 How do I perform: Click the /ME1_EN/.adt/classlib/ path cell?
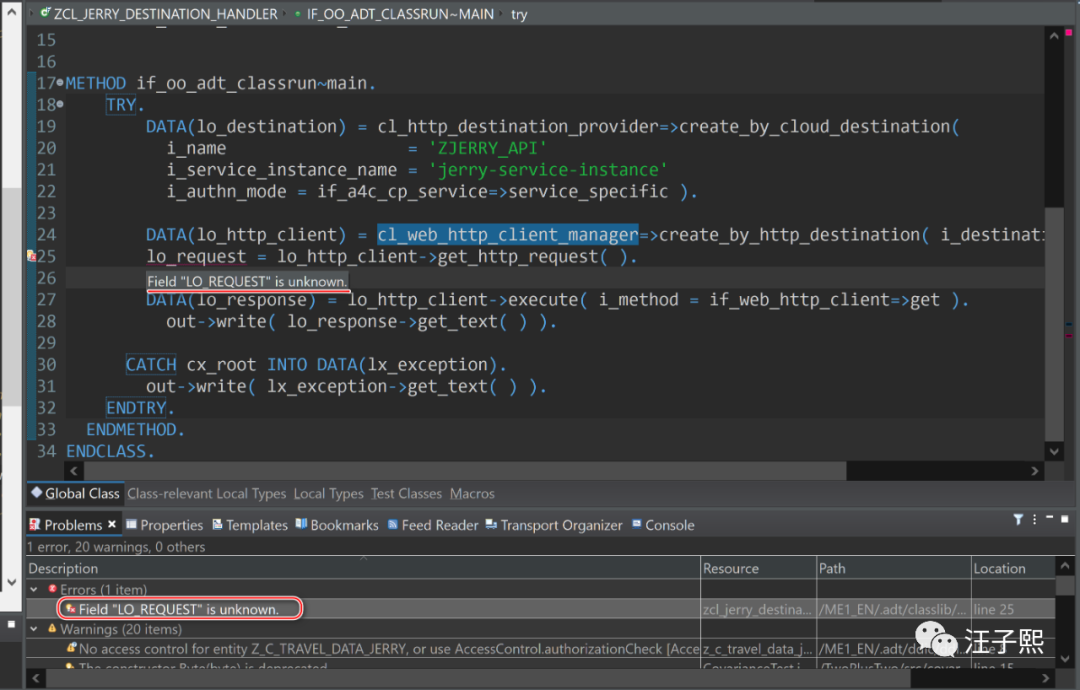(x=893, y=609)
